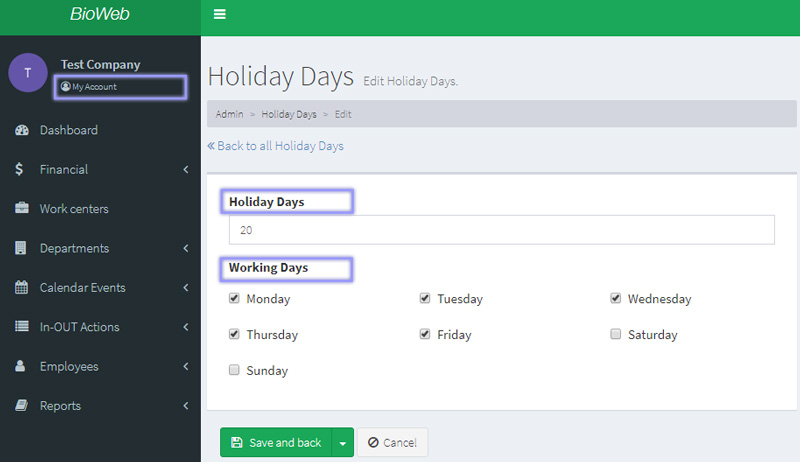Expand the Financial submenu chevron
The width and height of the screenshot is (800, 462).
pos(186,170)
